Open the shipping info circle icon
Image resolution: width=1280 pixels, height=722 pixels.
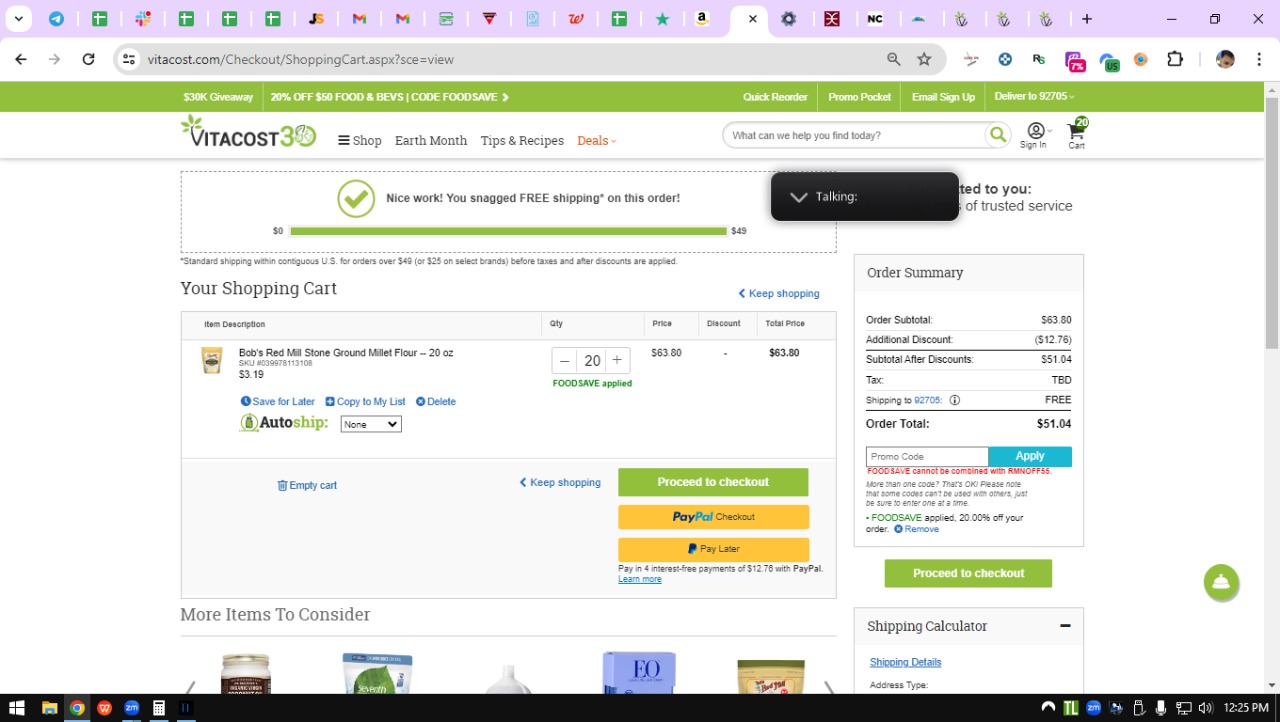tap(954, 400)
